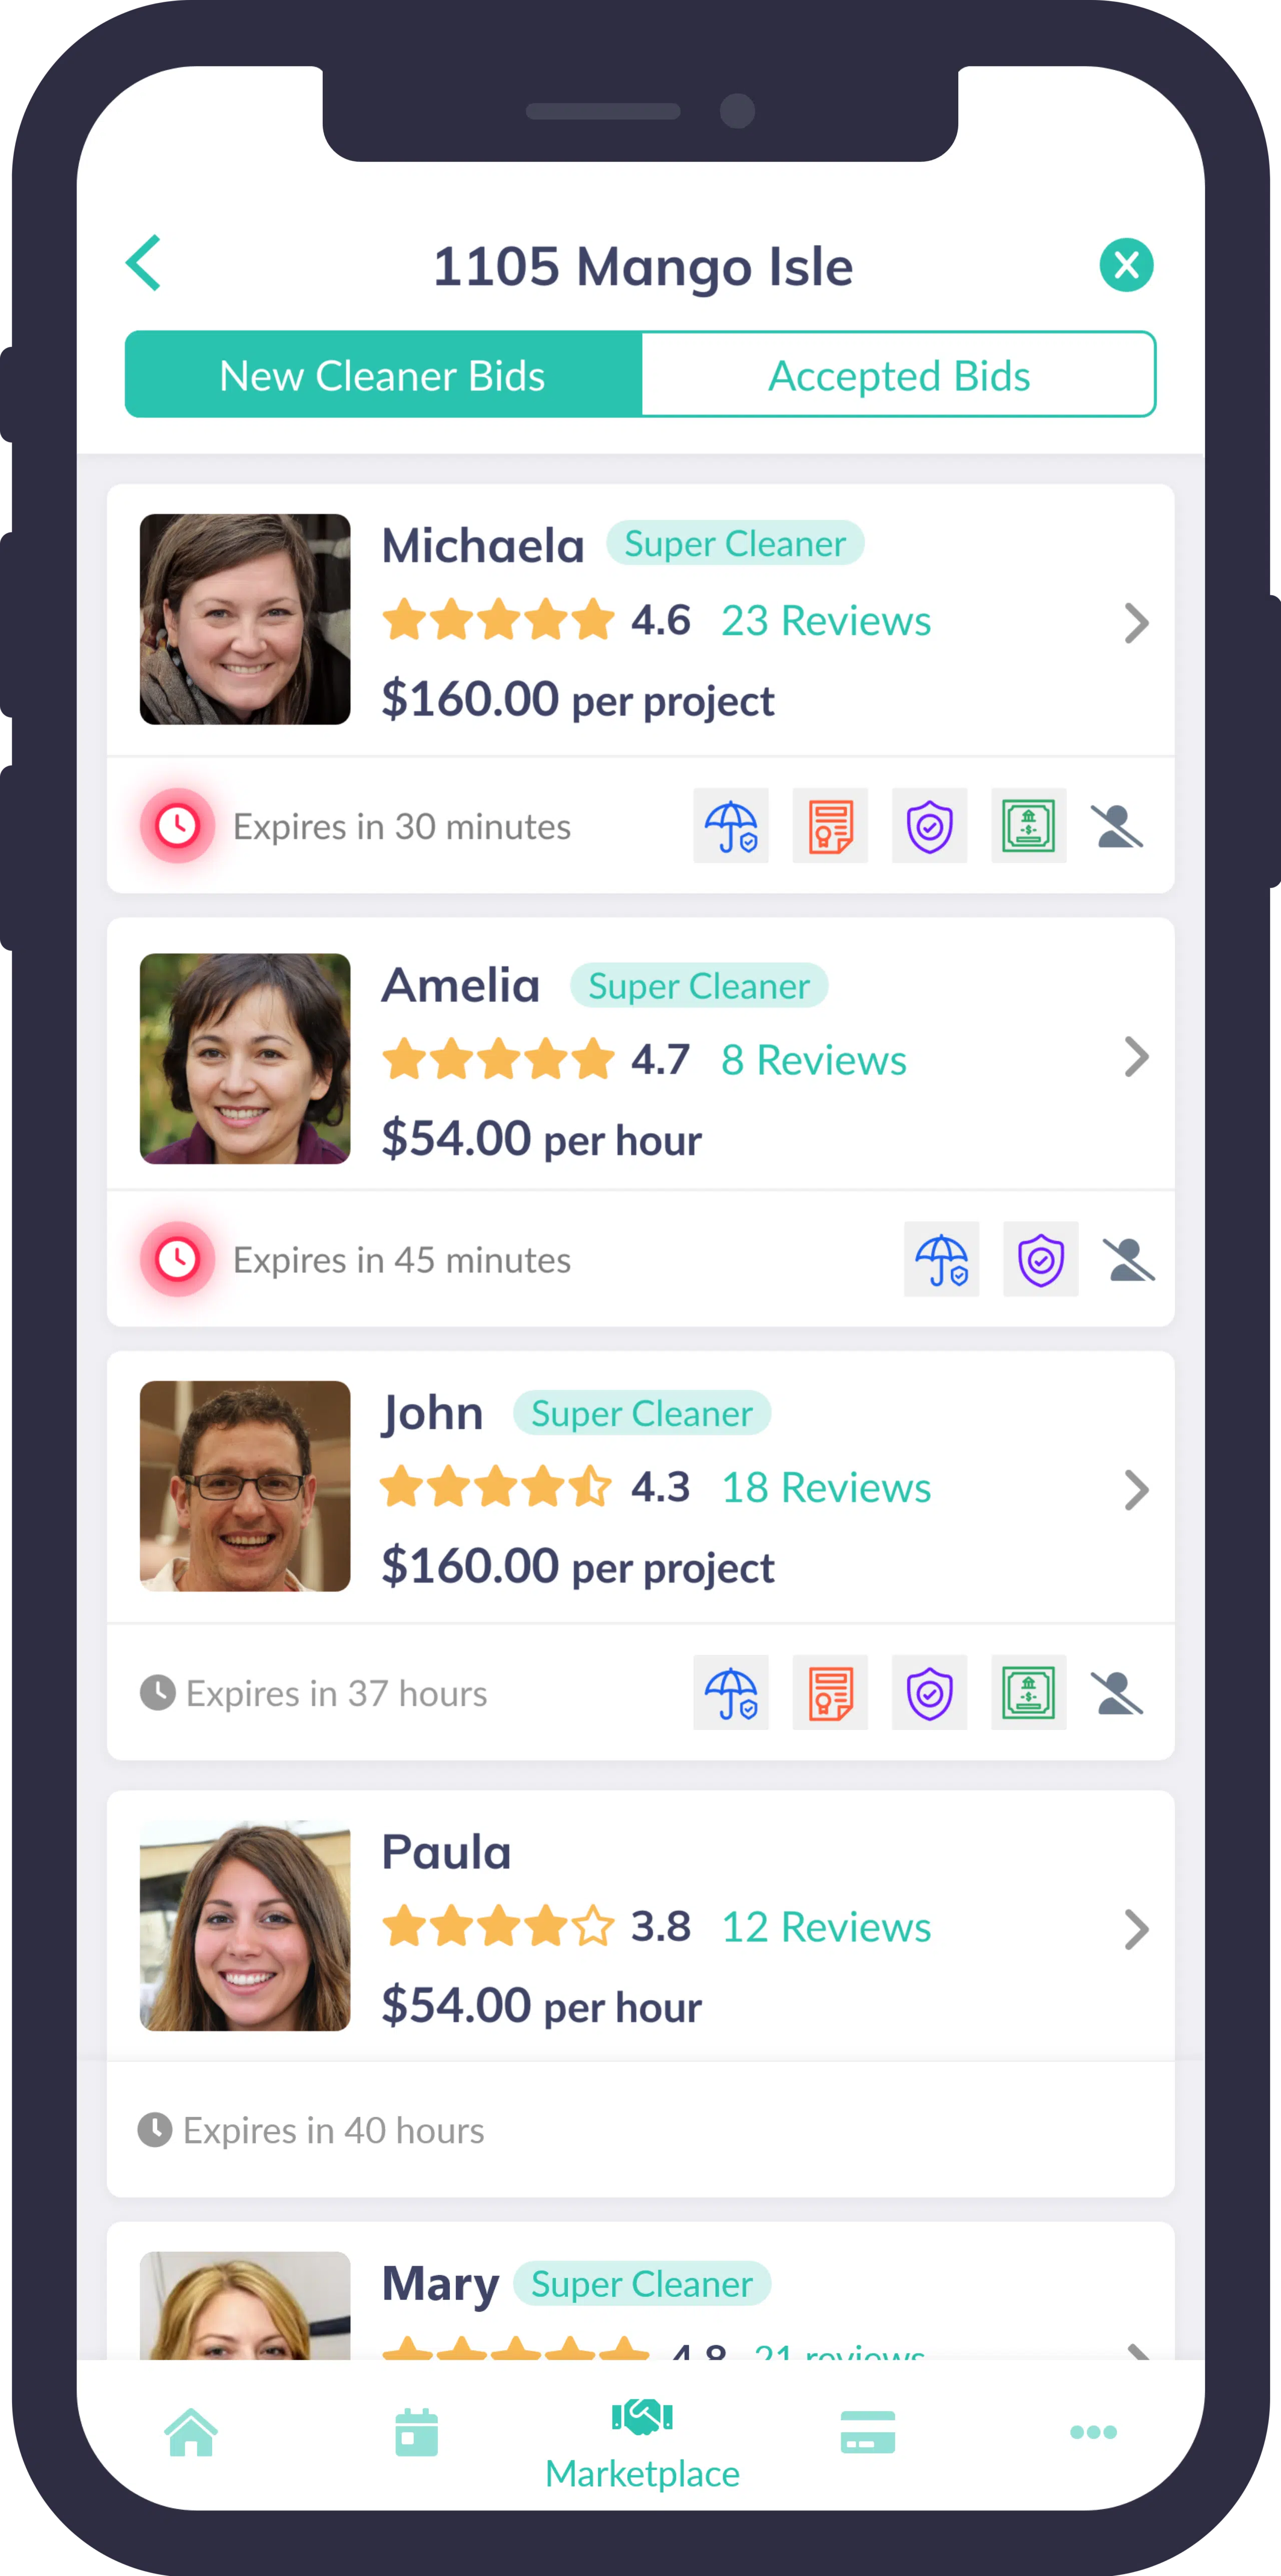Open payments card icon in bottom bar
1281x2576 pixels.
click(x=867, y=2432)
